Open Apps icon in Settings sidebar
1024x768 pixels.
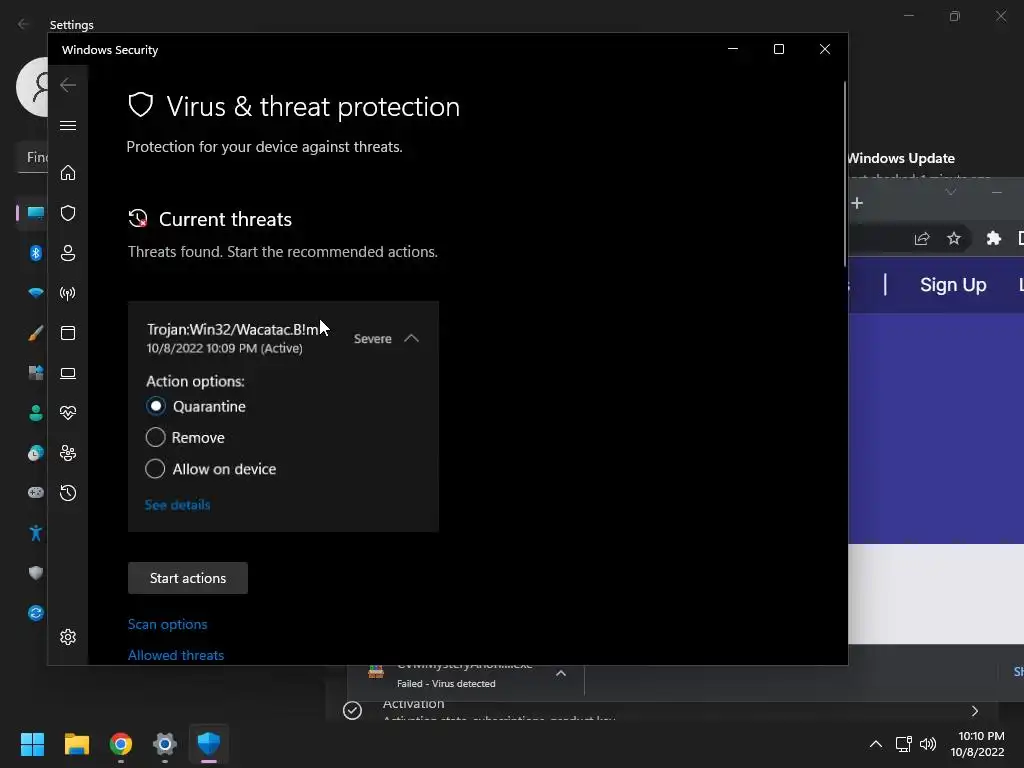pos(36,373)
